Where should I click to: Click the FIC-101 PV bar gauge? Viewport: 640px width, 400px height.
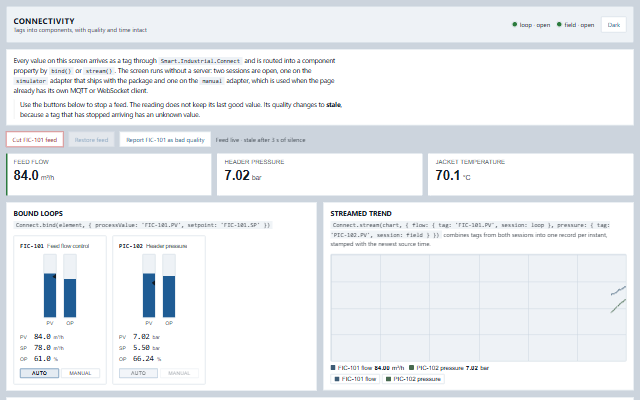[50, 286]
